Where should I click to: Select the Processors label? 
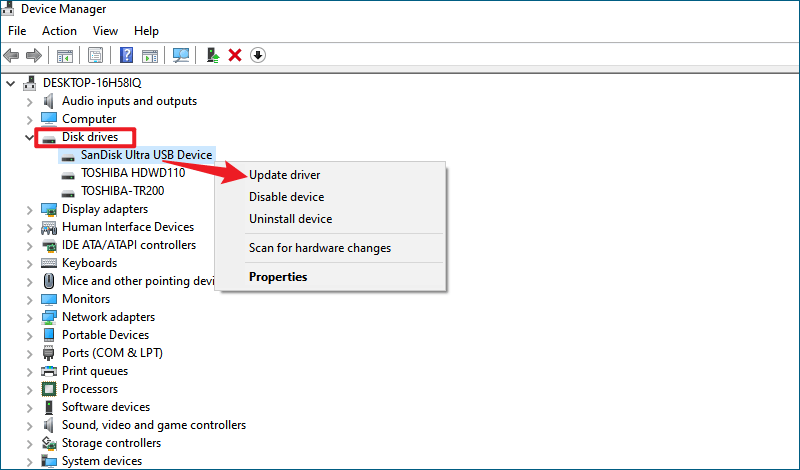click(90, 389)
